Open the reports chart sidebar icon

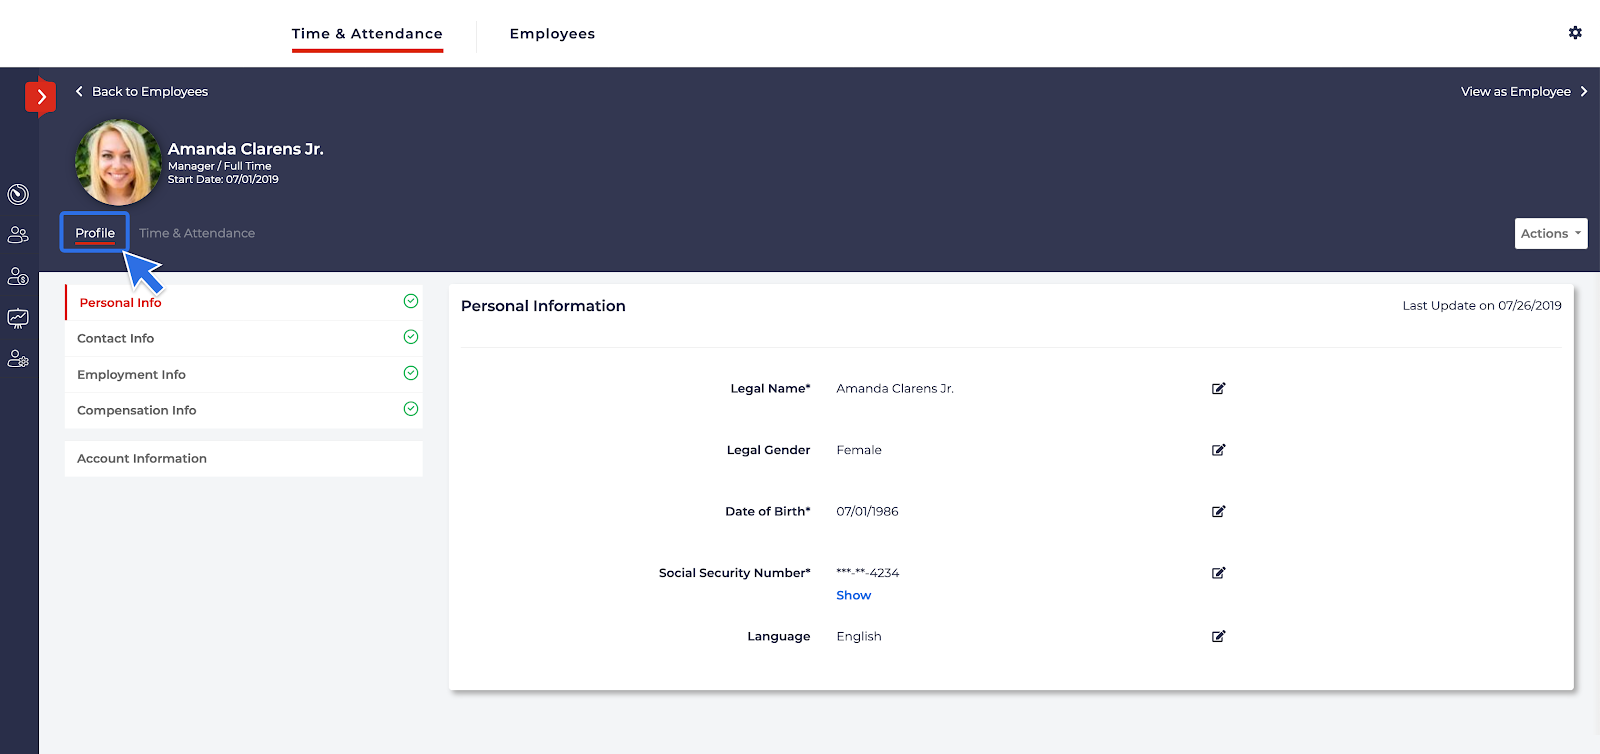18,318
